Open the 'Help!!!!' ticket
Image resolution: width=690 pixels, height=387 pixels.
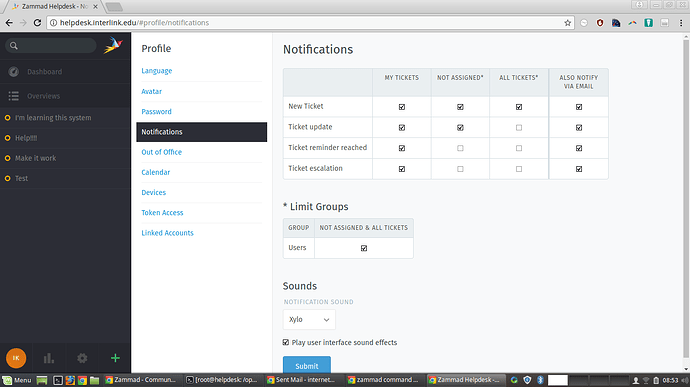coord(65,138)
